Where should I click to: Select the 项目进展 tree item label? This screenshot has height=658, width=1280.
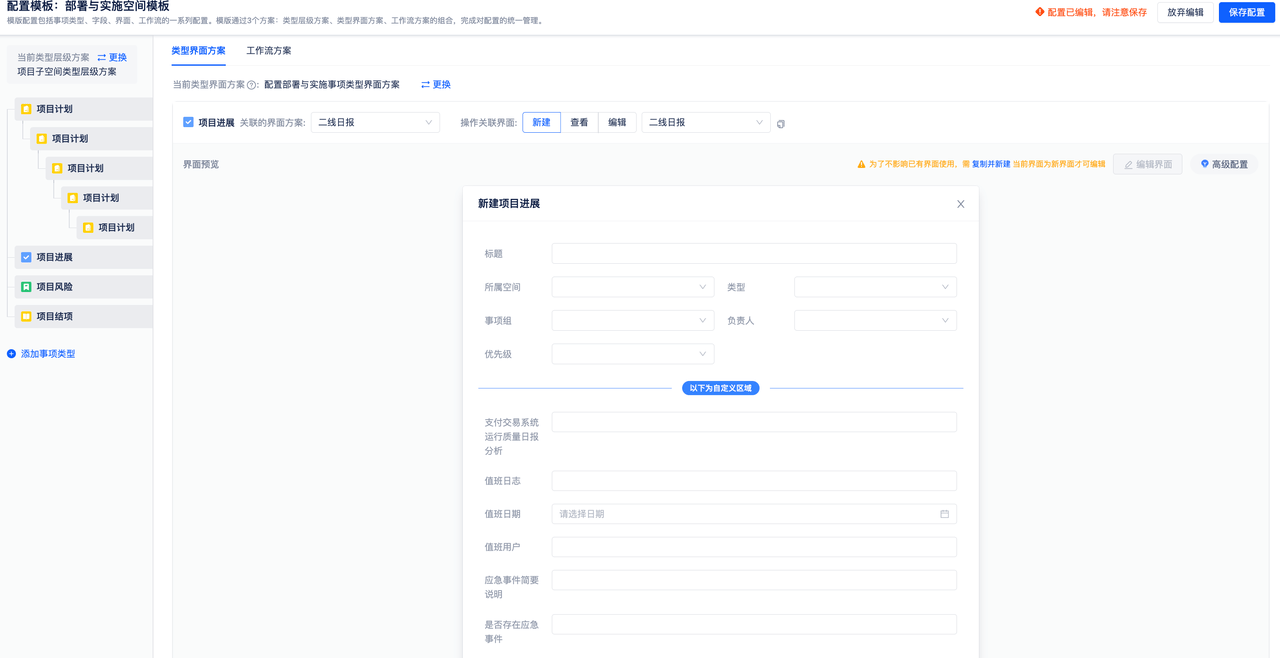point(54,257)
